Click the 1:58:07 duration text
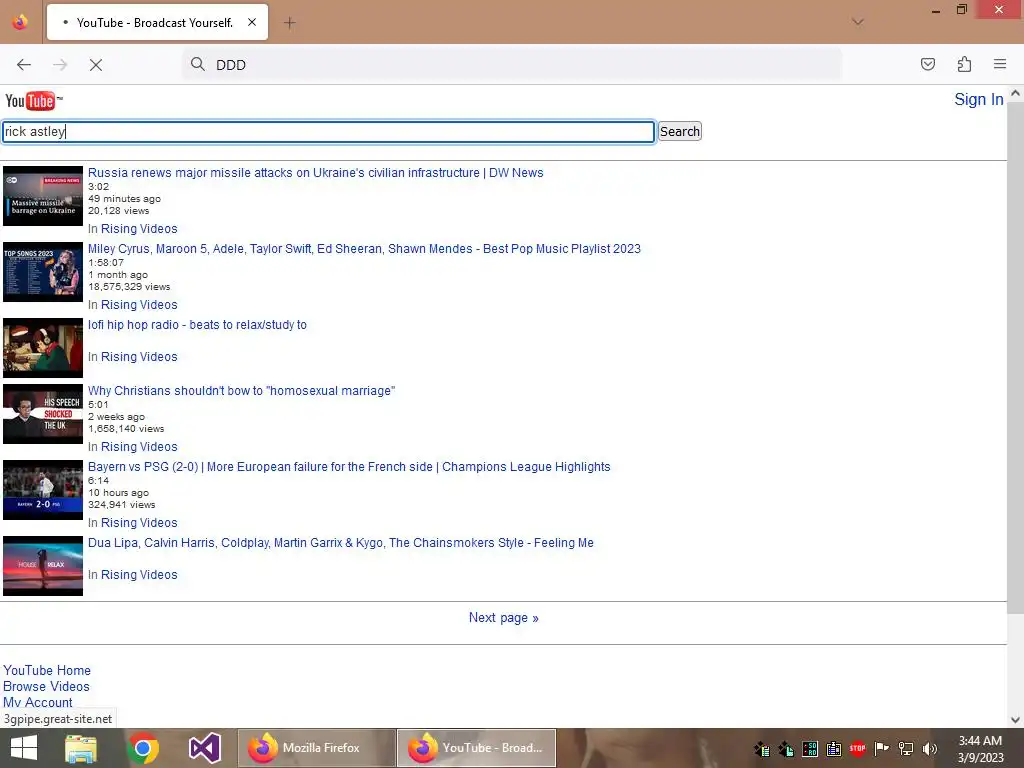 tap(106, 263)
